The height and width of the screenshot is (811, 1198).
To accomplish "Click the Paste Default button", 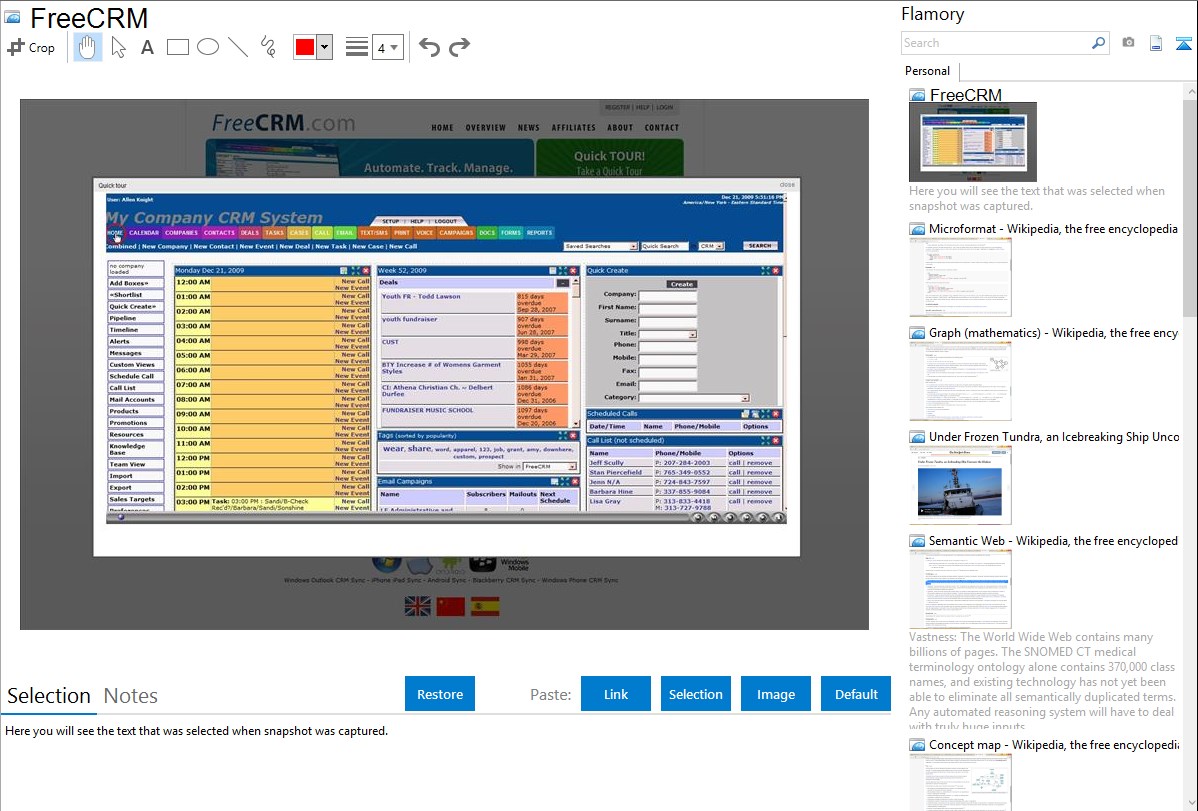I will pyautogui.click(x=856, y=694).
